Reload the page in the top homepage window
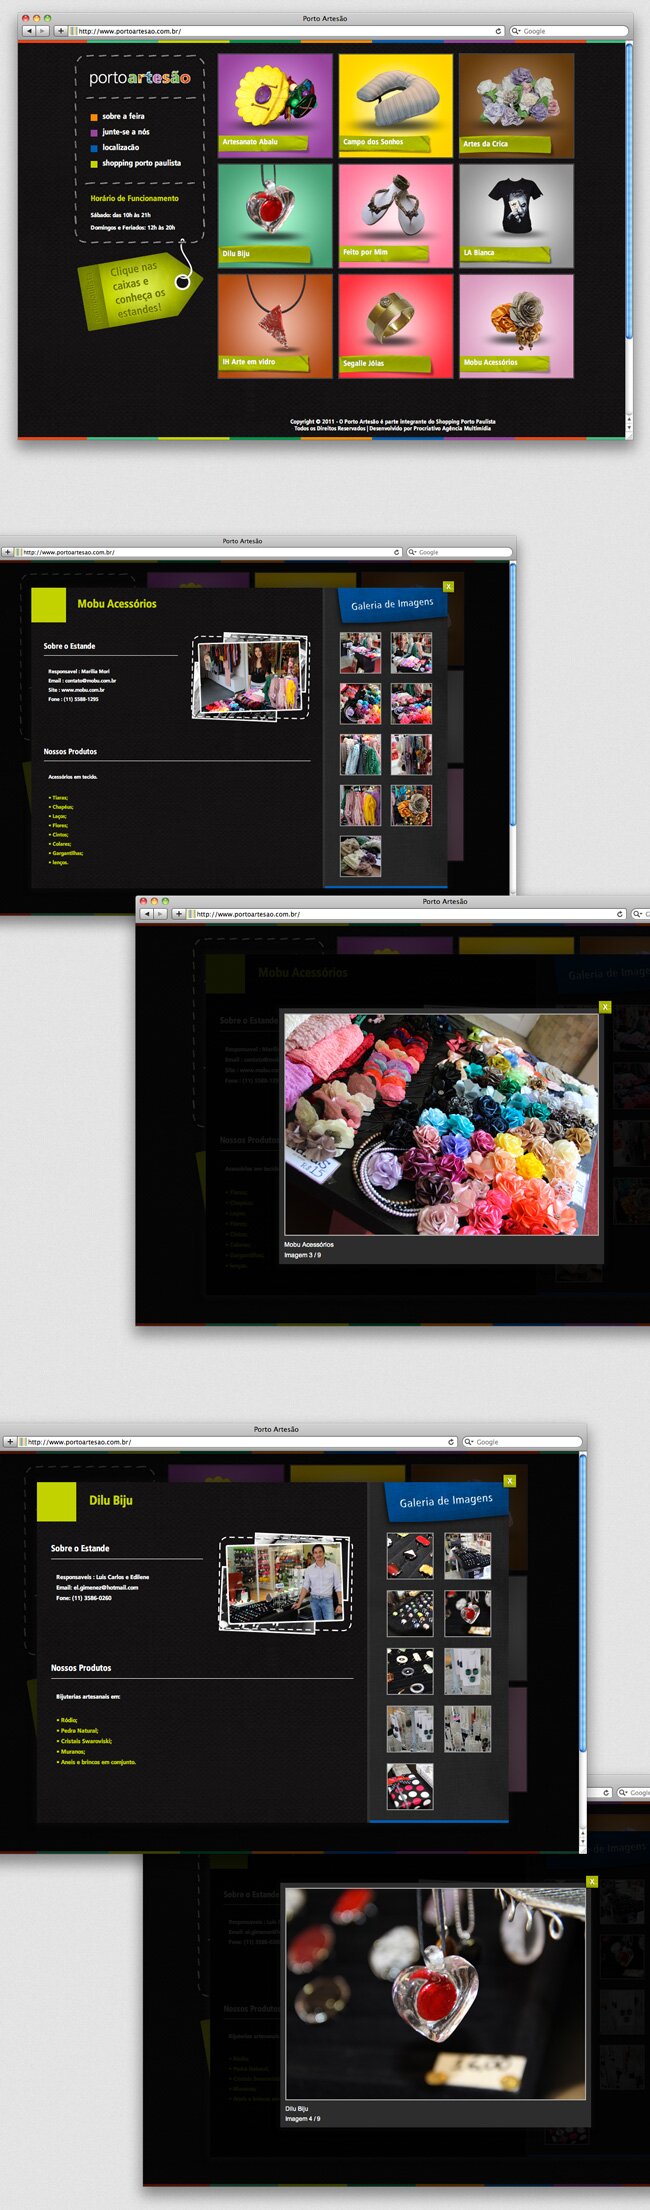Viewport: 650px width, 2210px height. coord(498,31)
